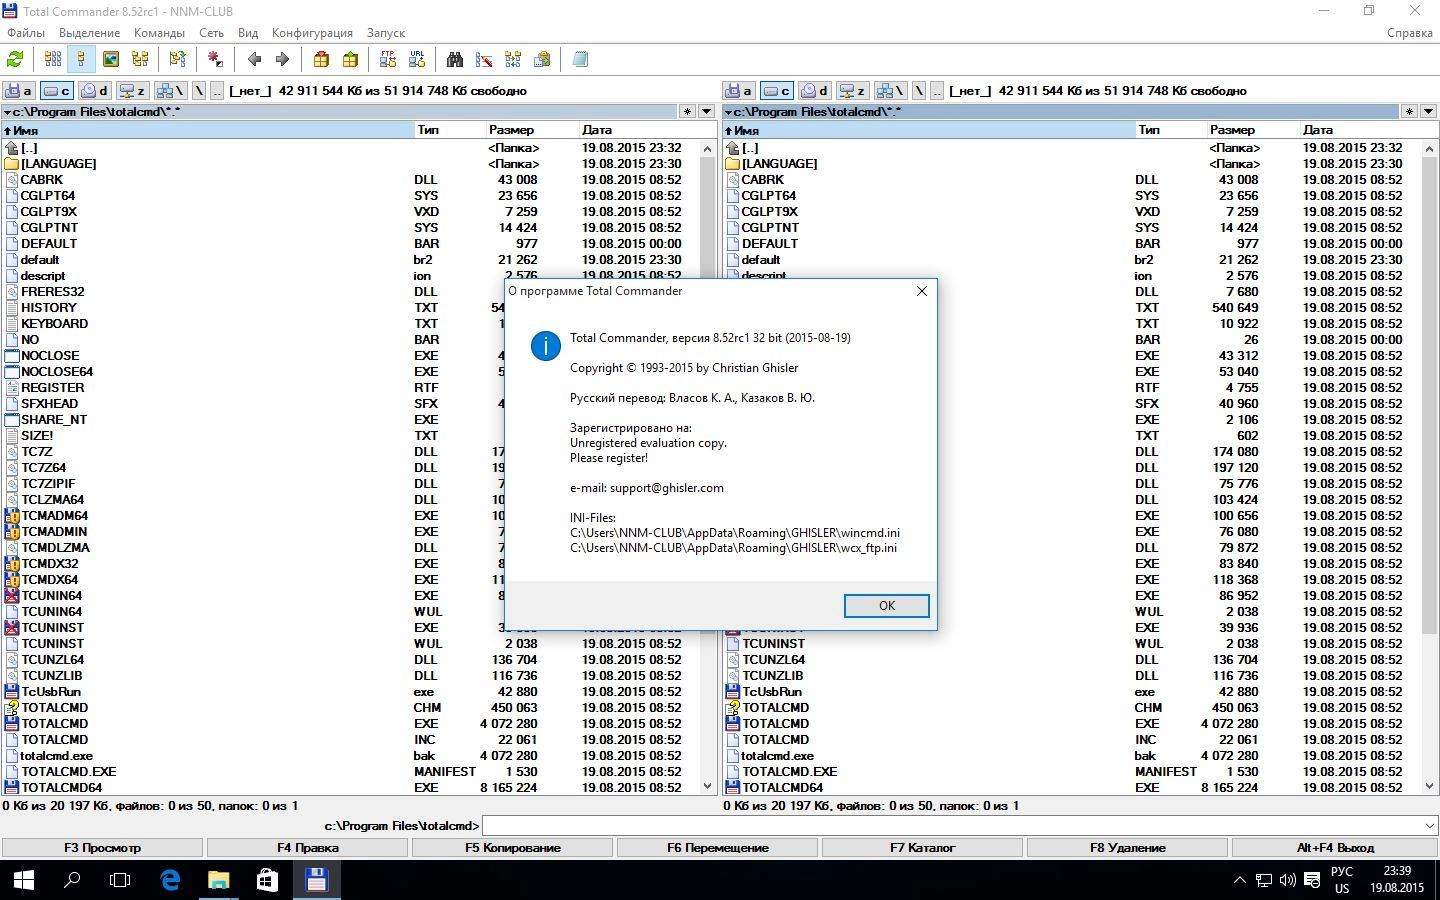Select drive d in left panel
Image resolution: width=1440 pixels, height=900 pixels.
[94, 90]
